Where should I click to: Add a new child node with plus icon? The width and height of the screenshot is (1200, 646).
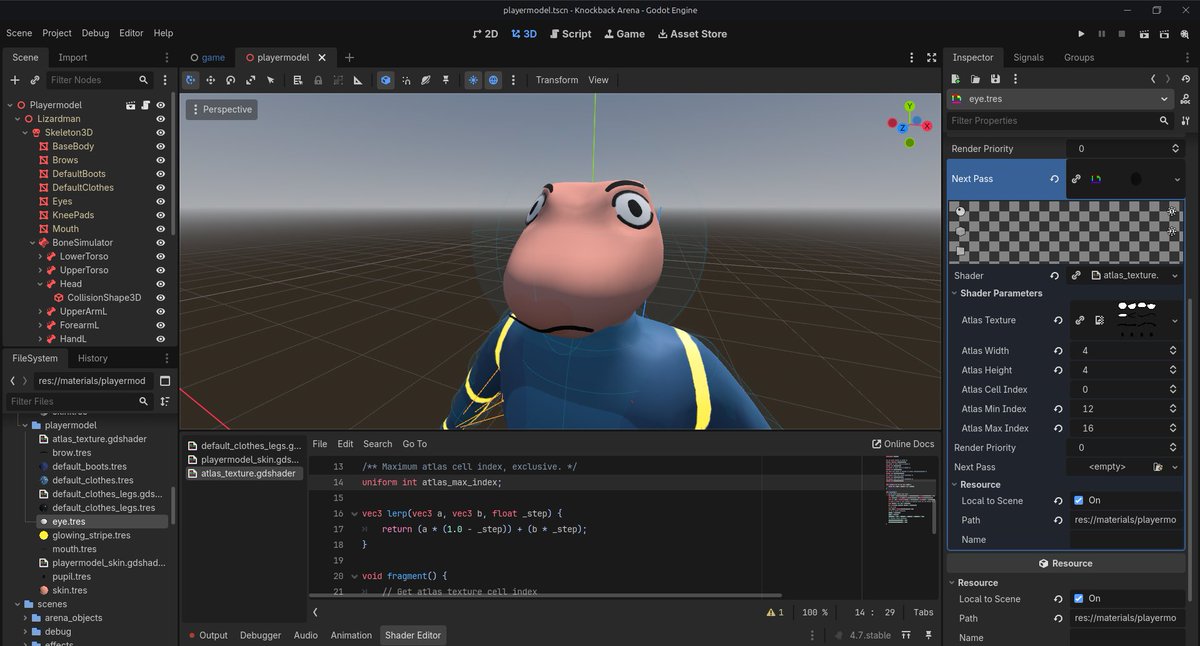(x=15, y=80)
